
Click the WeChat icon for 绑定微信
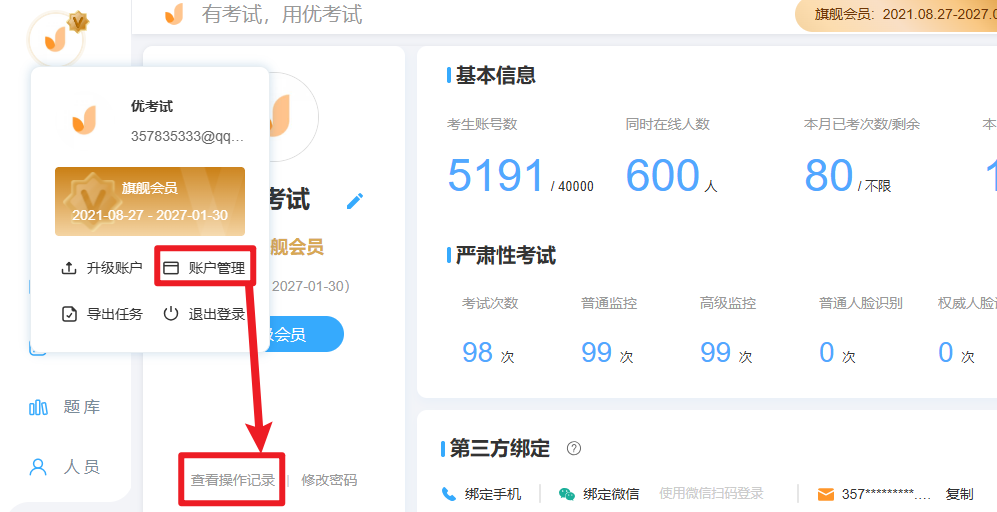(x=567, y=494)
